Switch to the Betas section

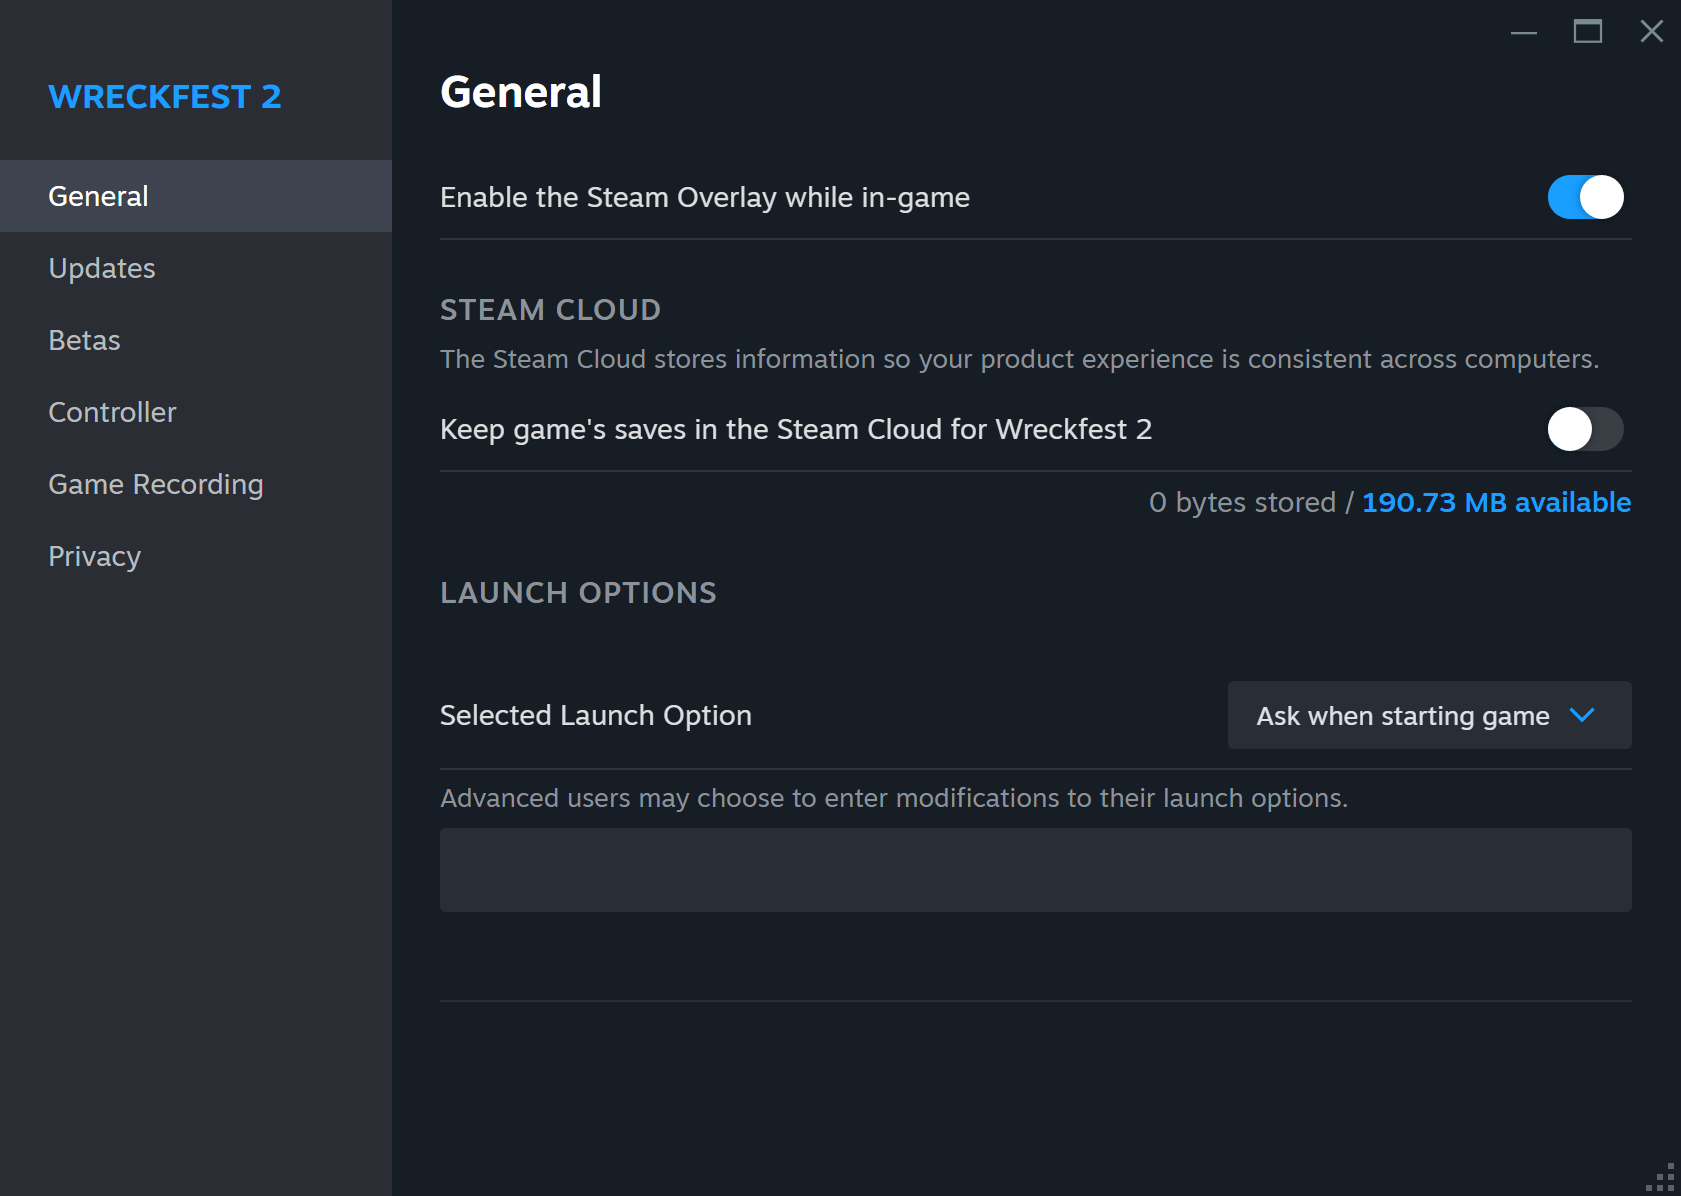(84, 340)
